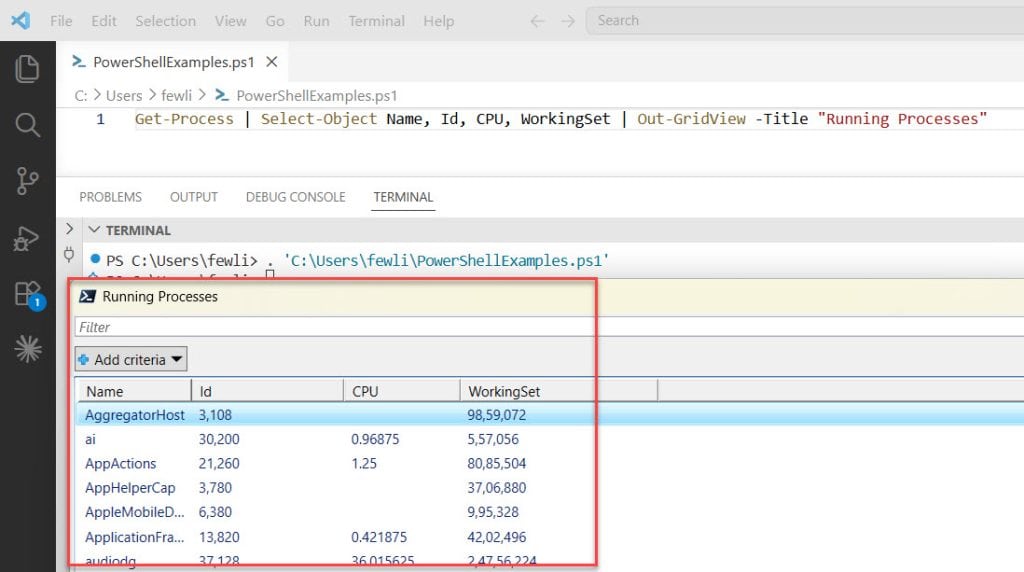Open the Selection menu
1024x572 pixels.
tap(165, 21)
